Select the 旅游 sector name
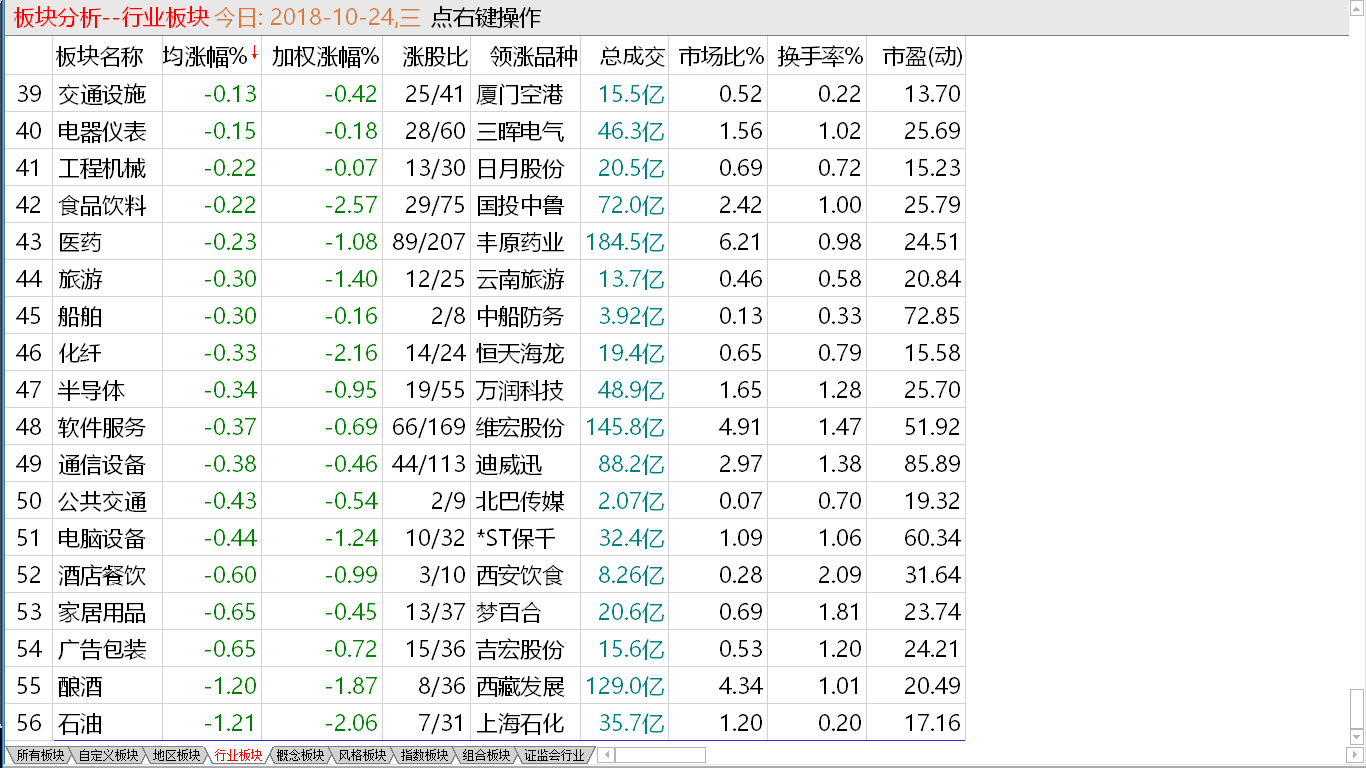The width and height of the screenshot is (1366, 768). pos(80,279)
